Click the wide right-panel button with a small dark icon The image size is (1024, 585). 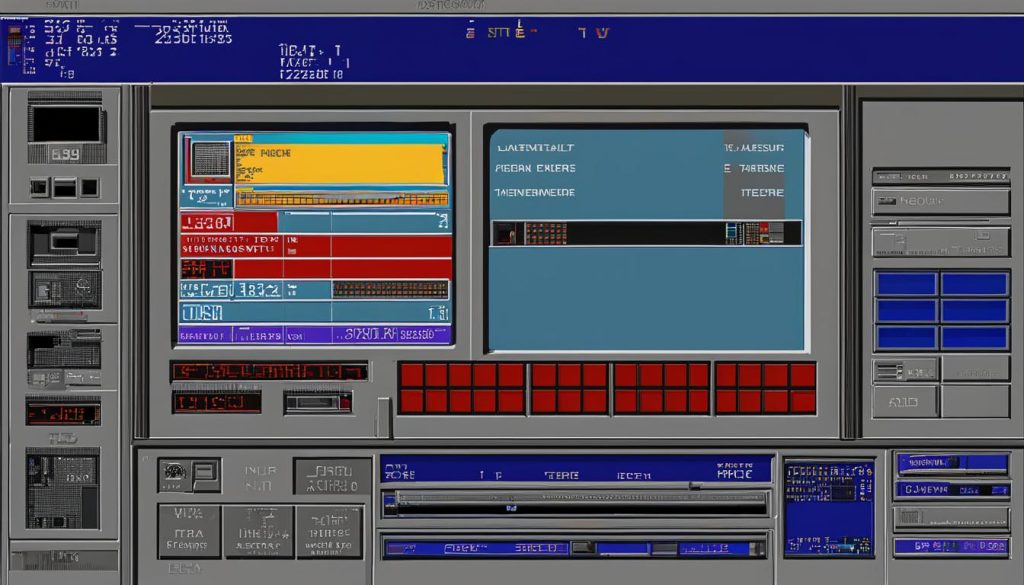click(x=941, y=201)
